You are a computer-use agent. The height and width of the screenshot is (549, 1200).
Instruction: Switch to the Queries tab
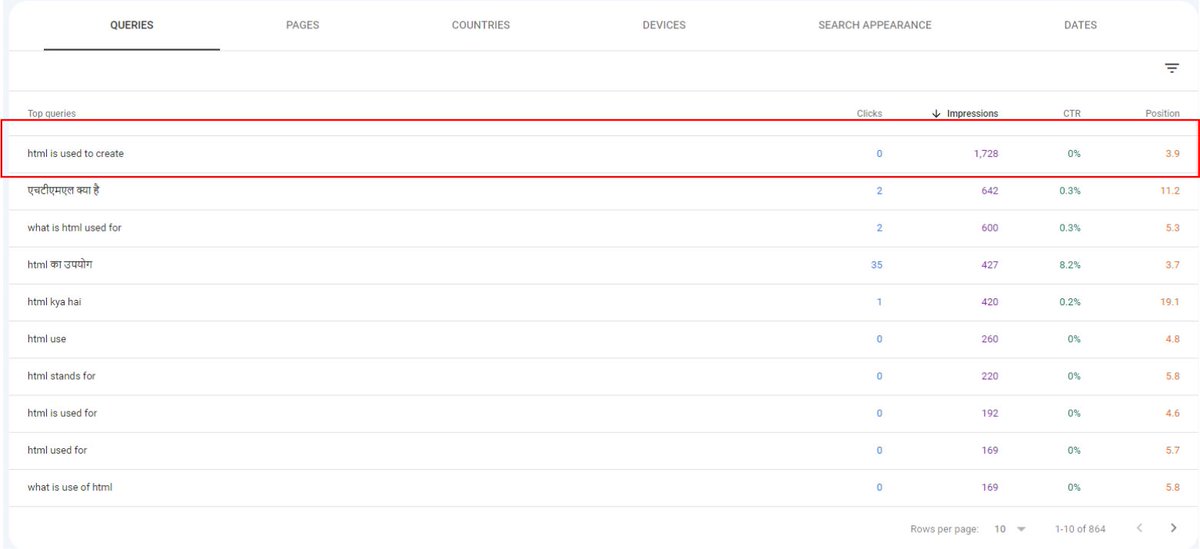(132, 25)
